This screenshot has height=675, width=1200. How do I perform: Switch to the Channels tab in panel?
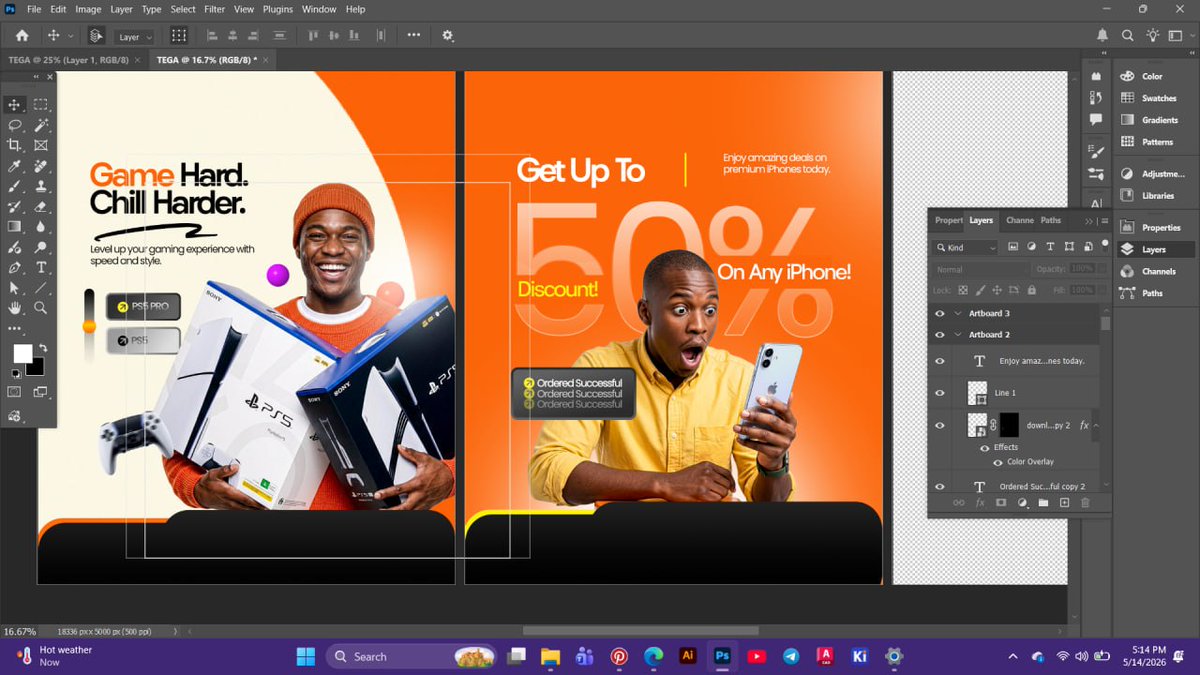[x=1019, y=220]
